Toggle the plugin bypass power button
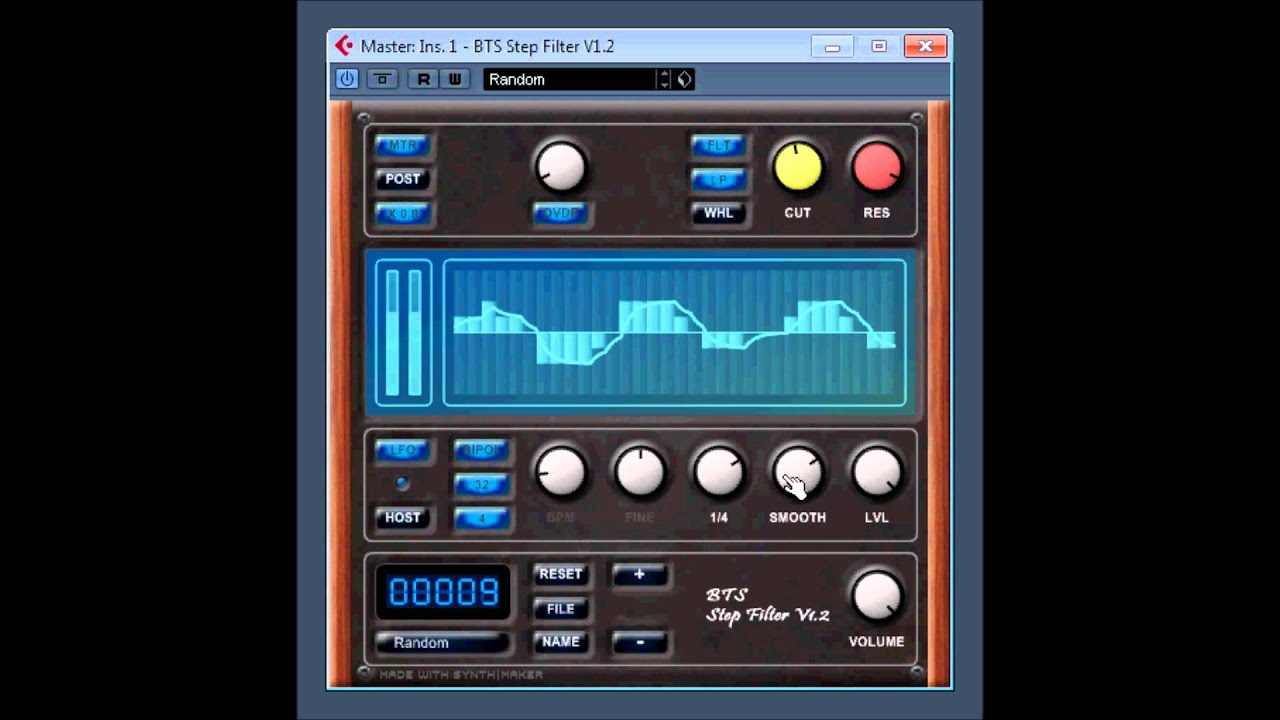1280x720 pixels. point(347,79)
